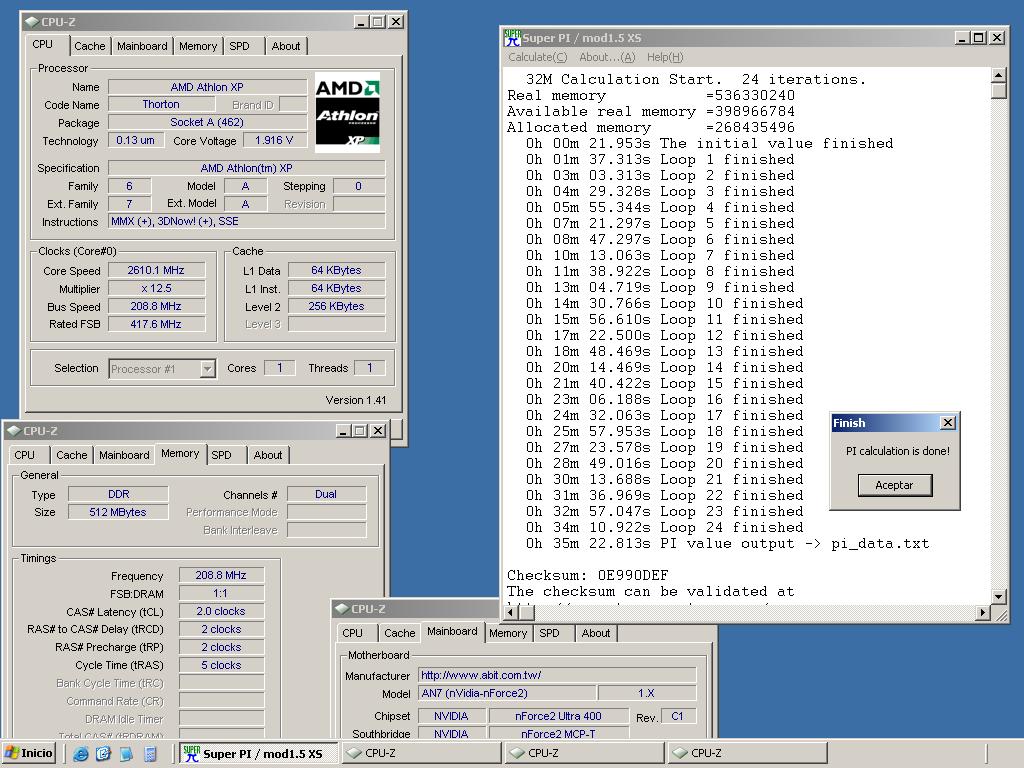The image size is (1024, 768).
Task: Close the Finish dialog with X
Action: click(x=948, y=423)
